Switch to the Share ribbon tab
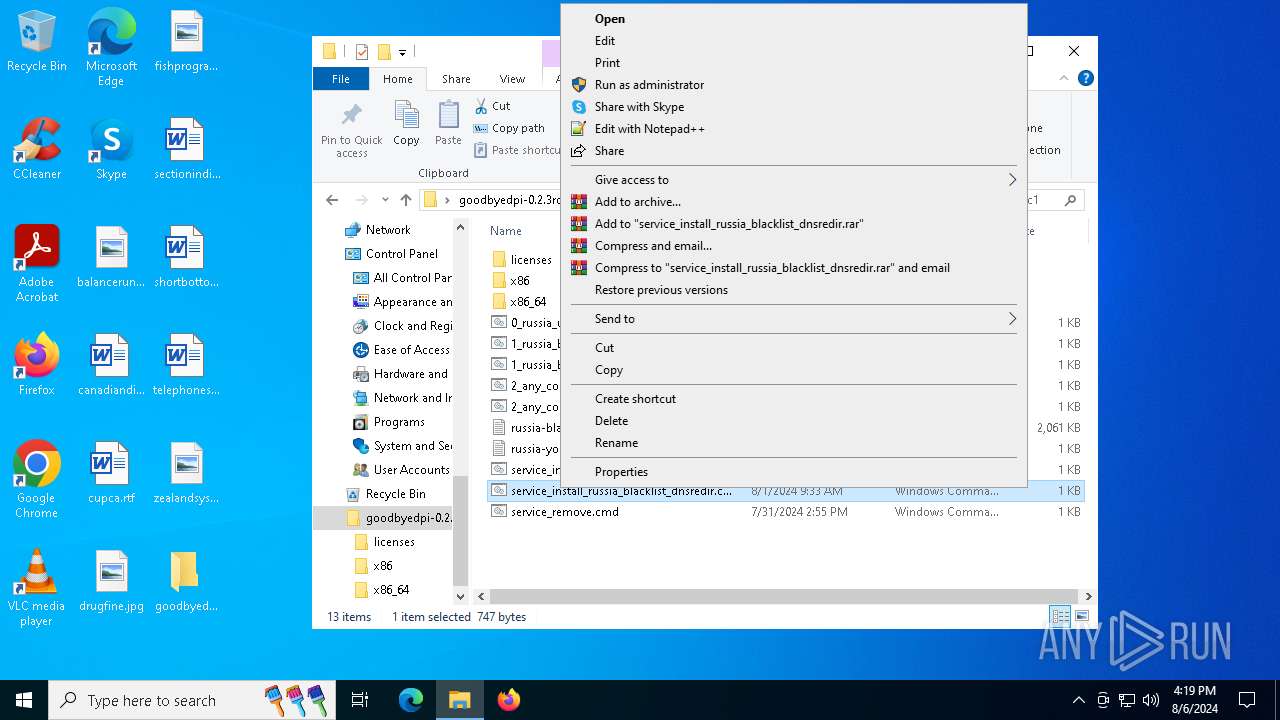Viewport: 1280px width, 720px height. [x=456, y=79]
